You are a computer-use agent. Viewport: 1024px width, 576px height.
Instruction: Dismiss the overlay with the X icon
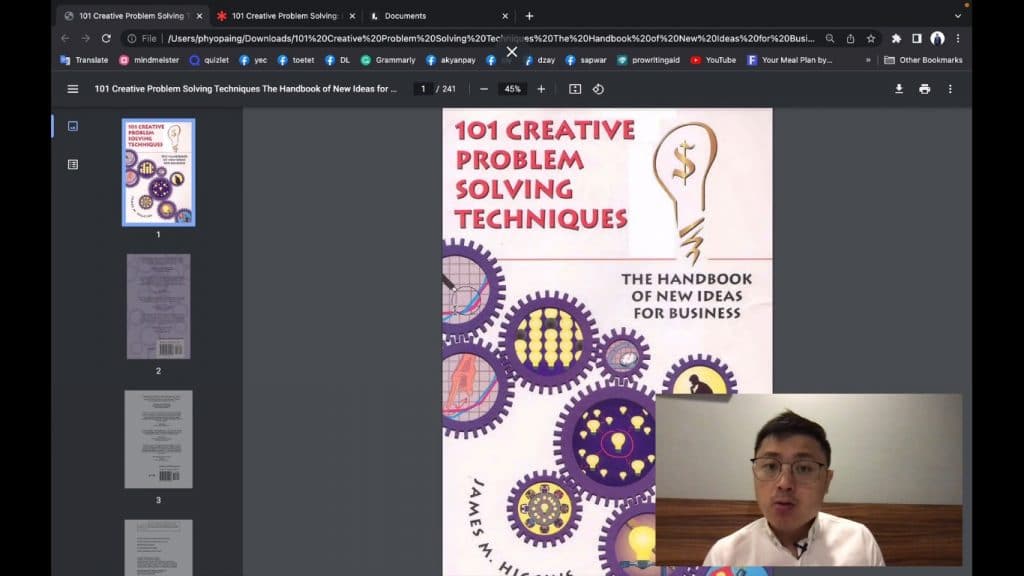(512, 52)
